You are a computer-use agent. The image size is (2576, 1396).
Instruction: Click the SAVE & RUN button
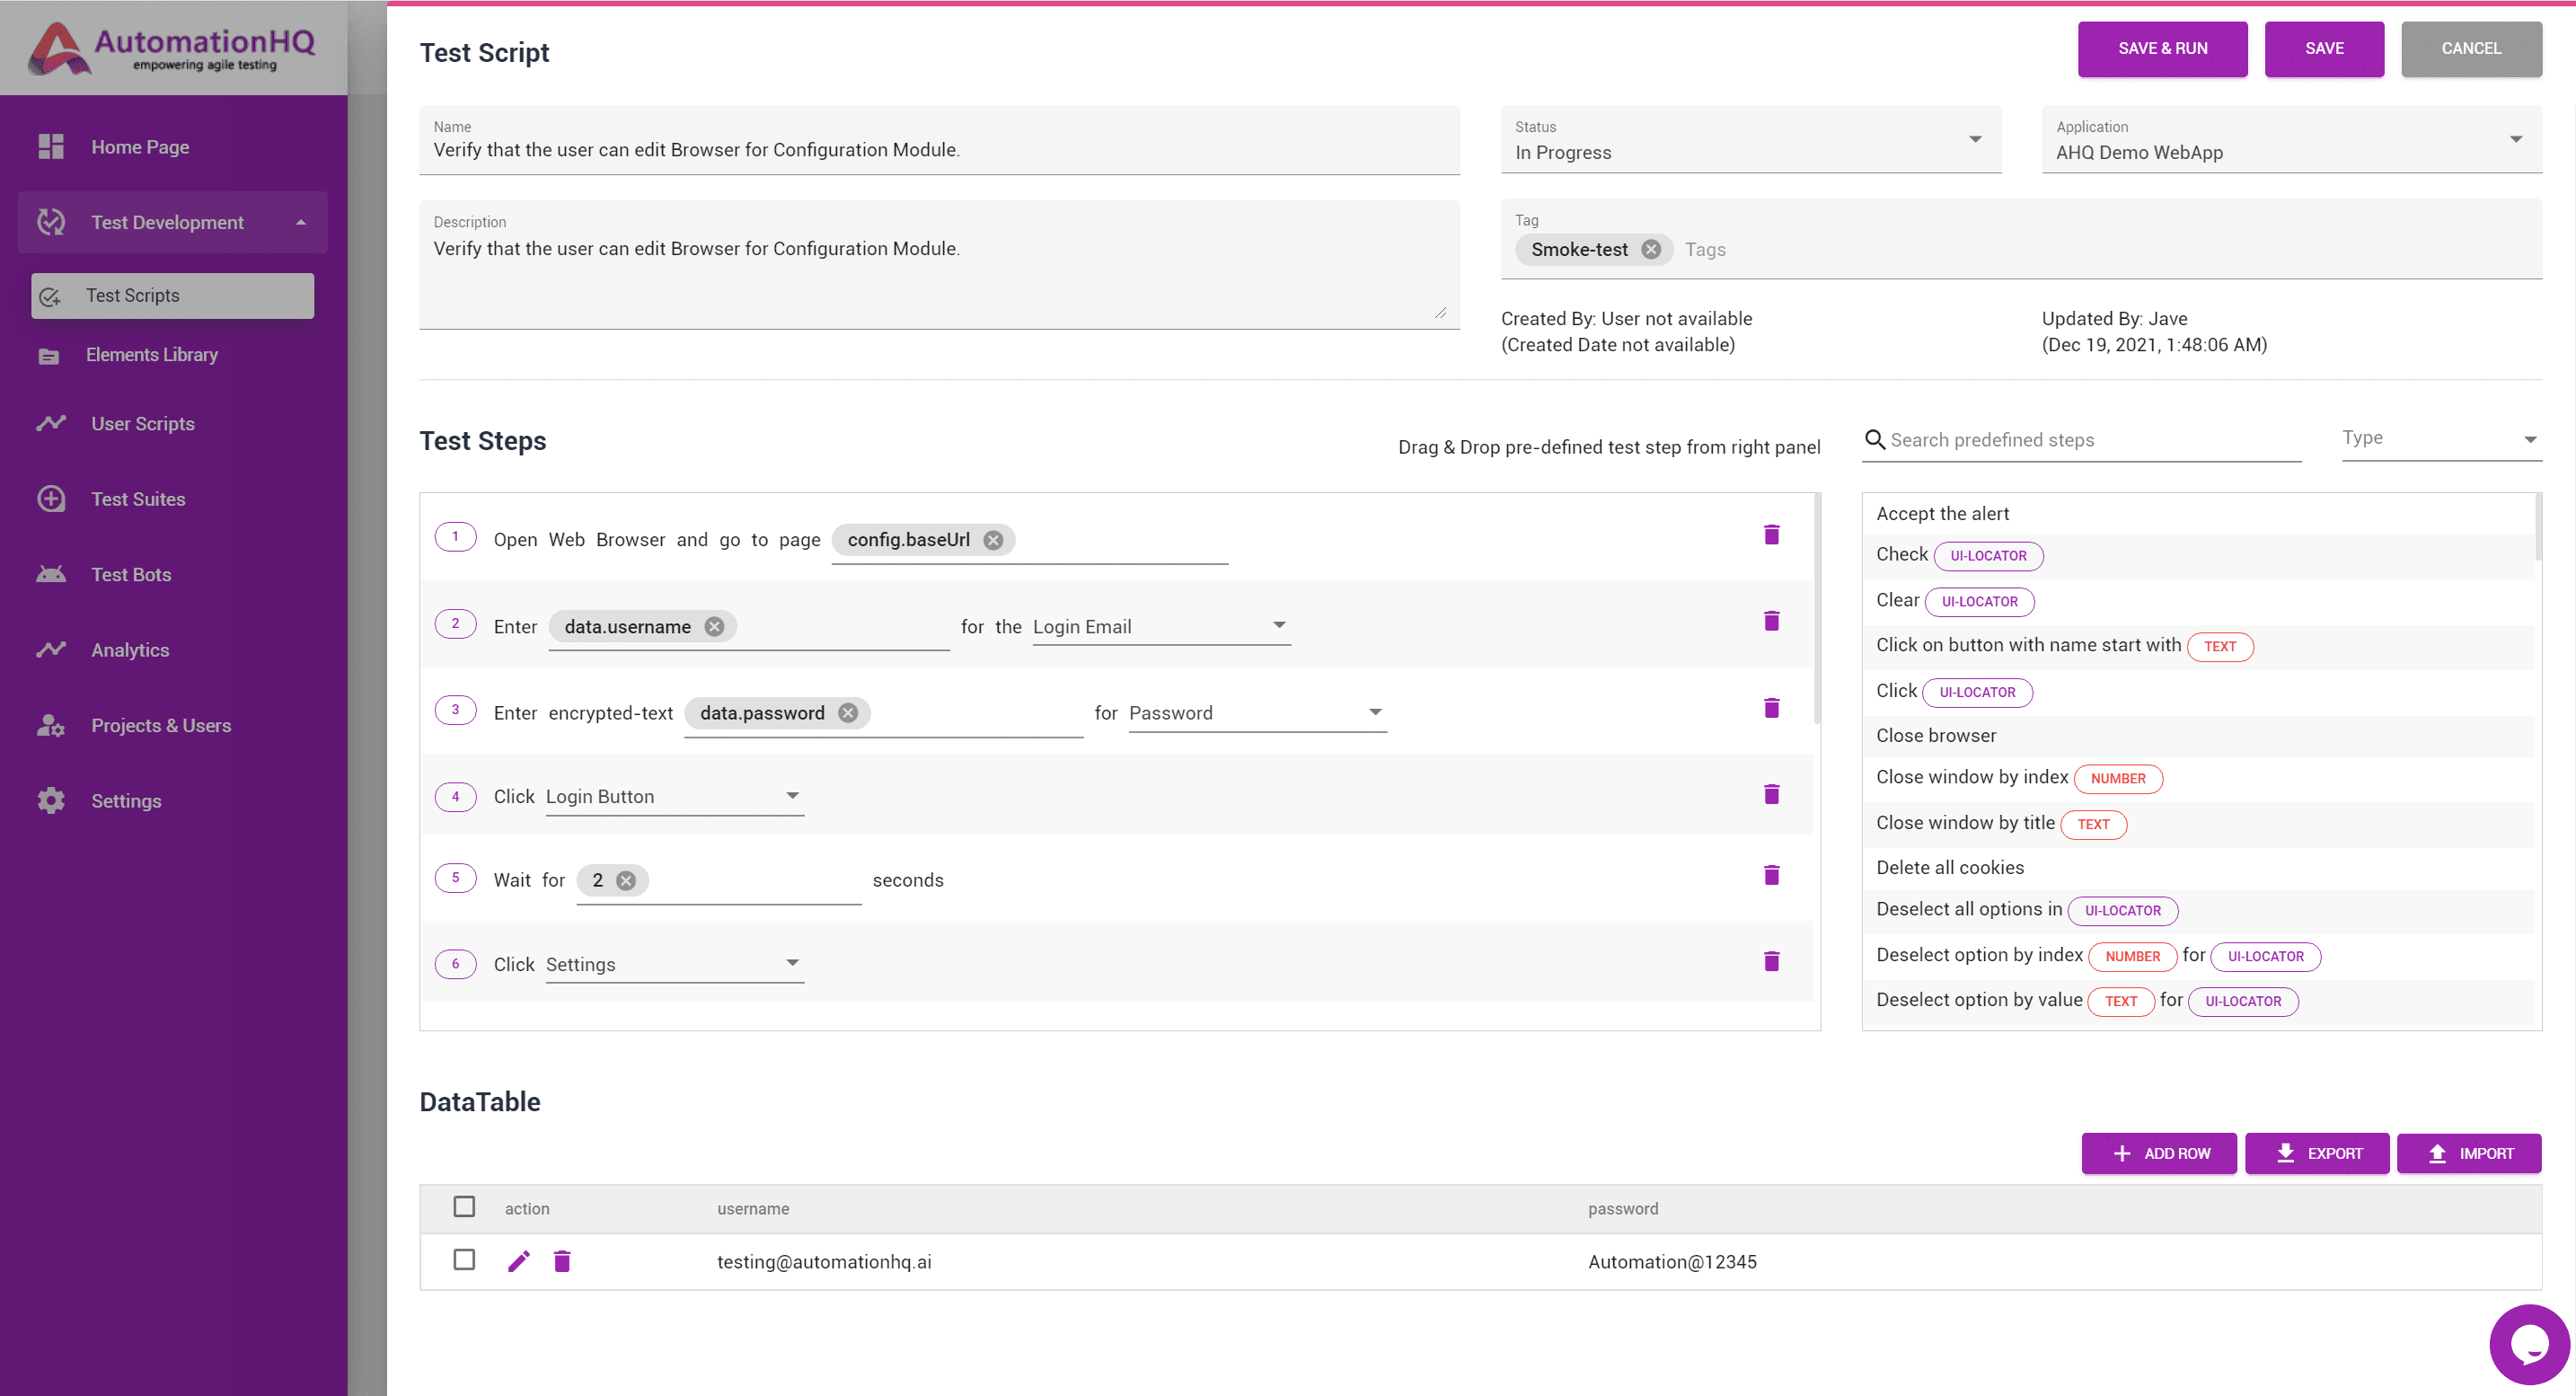coord(2162,48)
